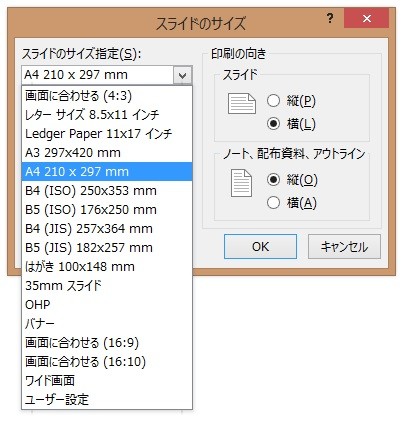The height and width of the screenshot is (423, 415).
Task: Select Ledger Paper 11x17 インチ option
Action: point(107,134)
